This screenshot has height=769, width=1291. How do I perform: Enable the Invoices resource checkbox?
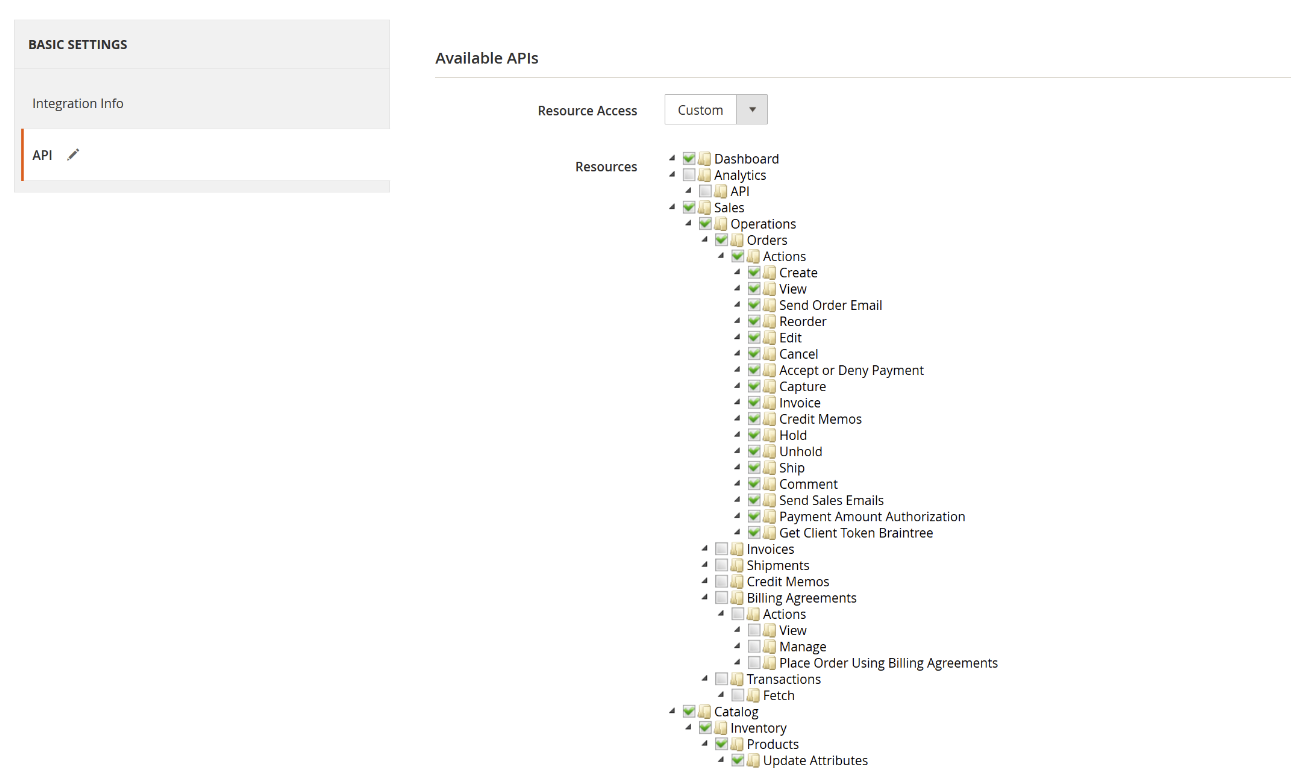(x=721, y=549)
